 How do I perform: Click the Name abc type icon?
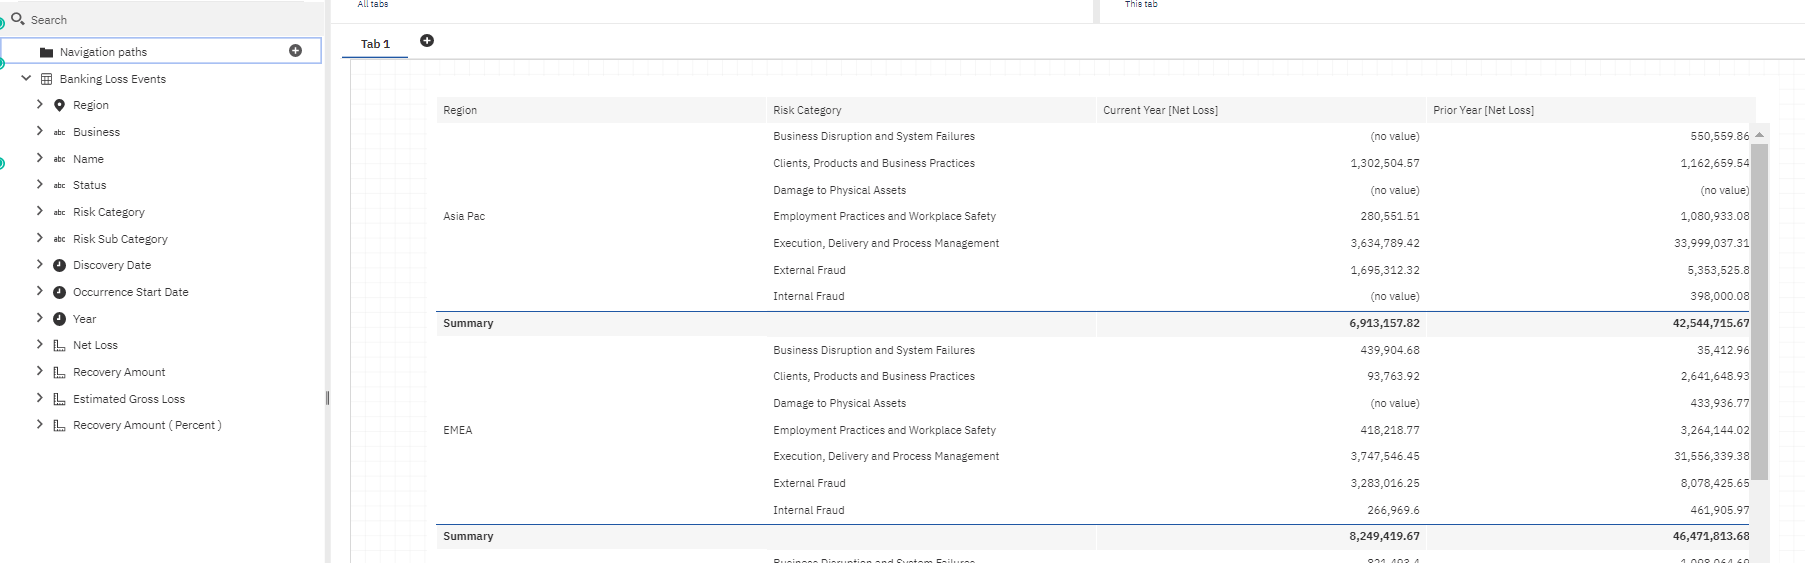click(59, 159)
